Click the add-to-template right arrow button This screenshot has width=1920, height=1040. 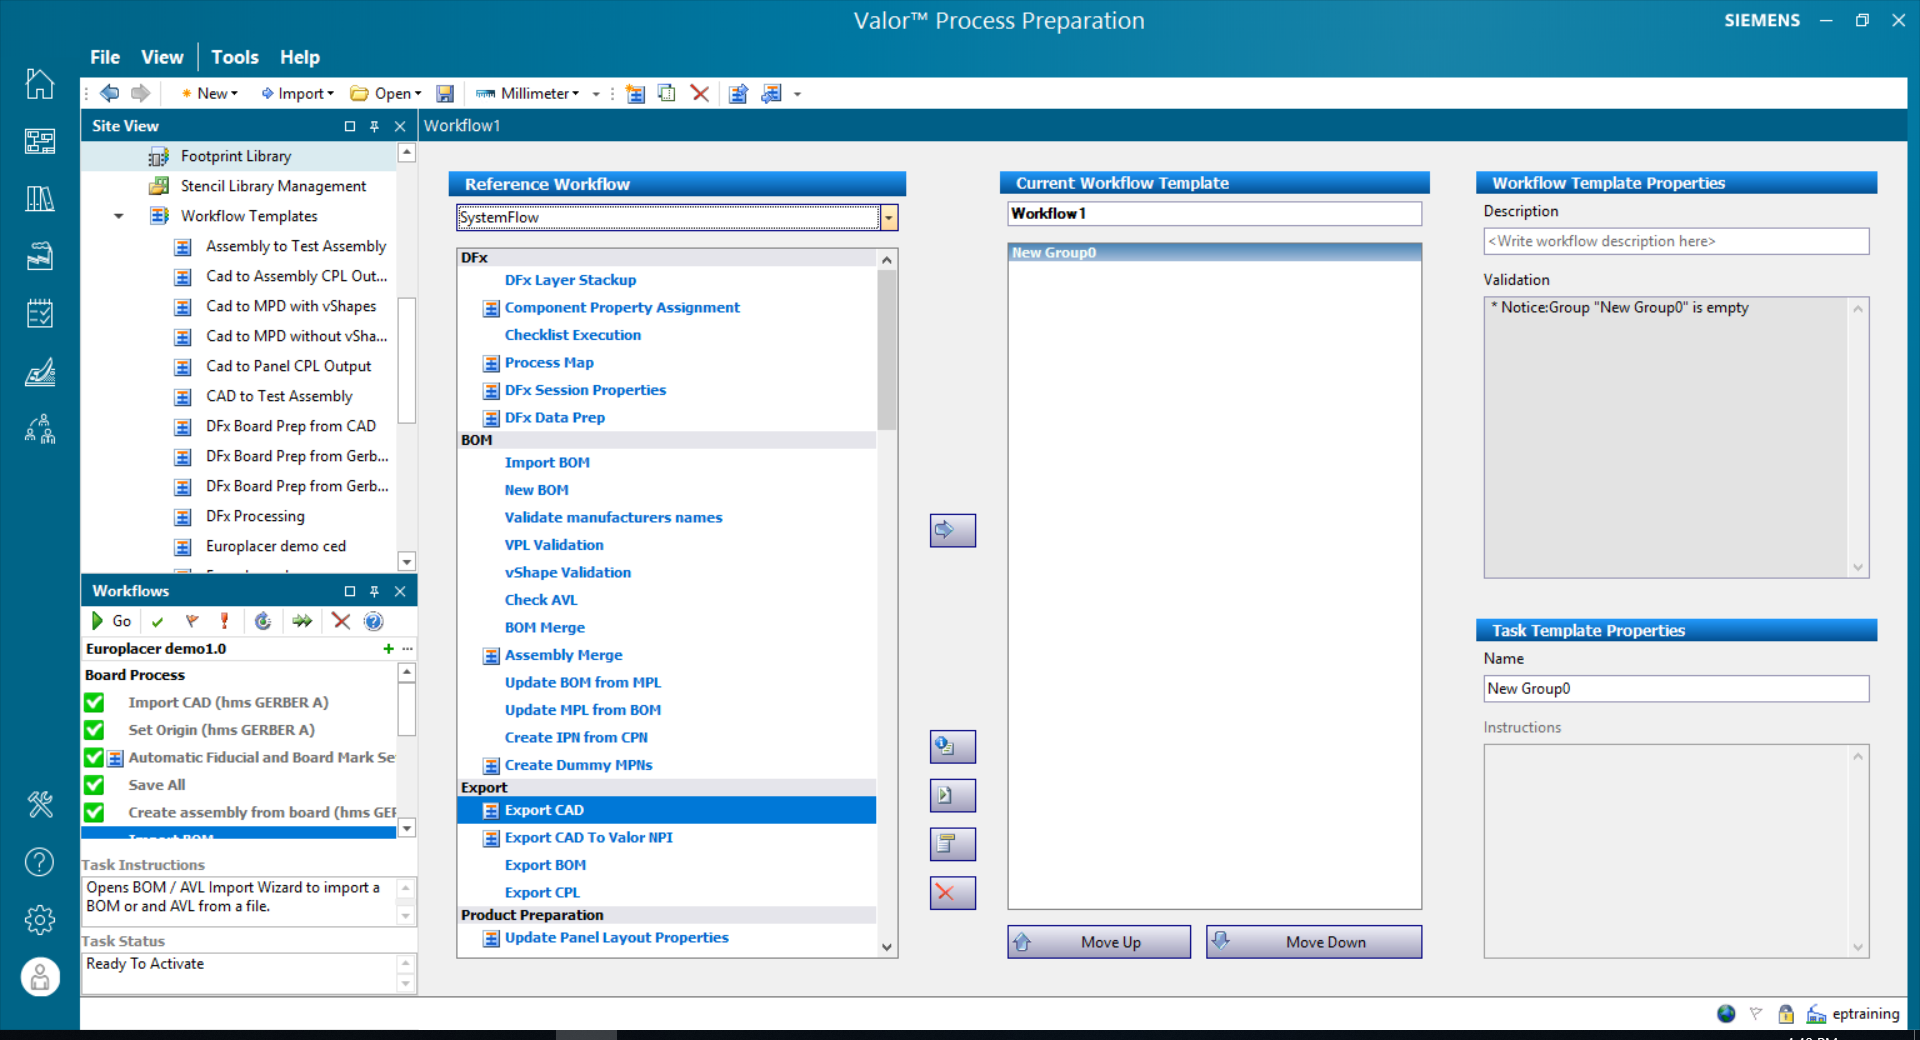tap(952, 530)
